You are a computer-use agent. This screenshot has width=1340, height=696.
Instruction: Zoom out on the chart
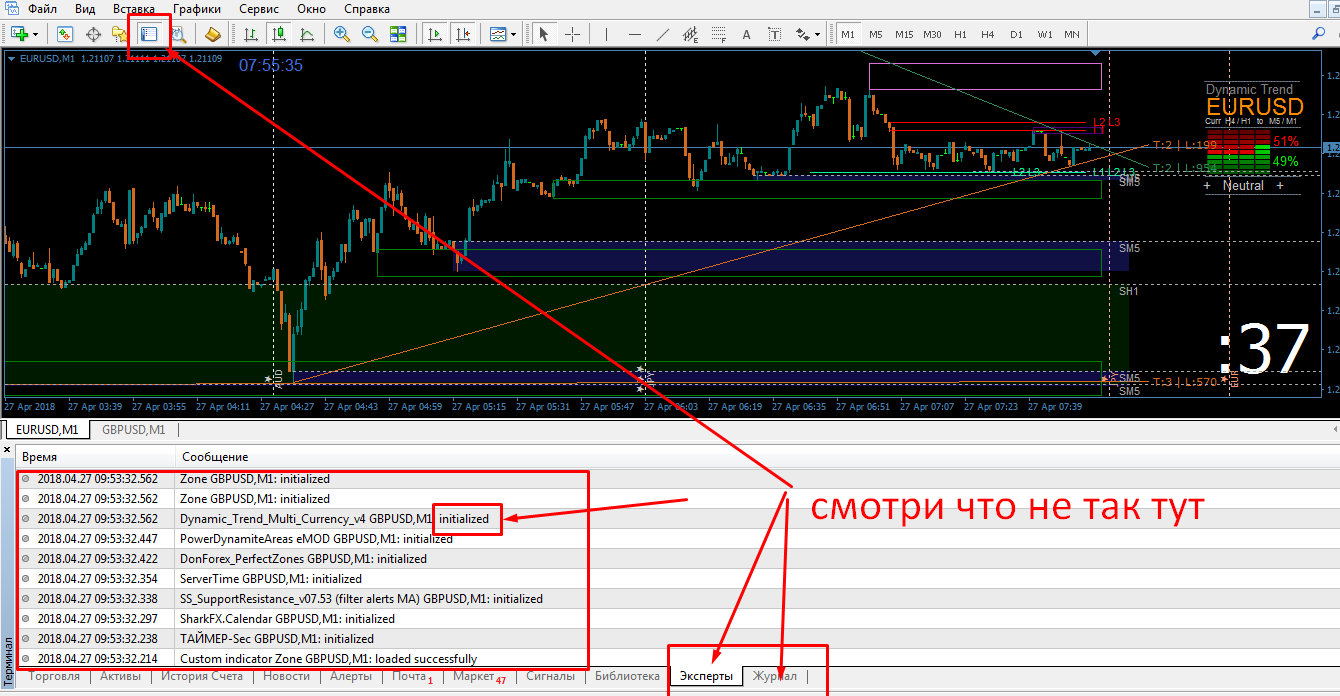[370, 34]
